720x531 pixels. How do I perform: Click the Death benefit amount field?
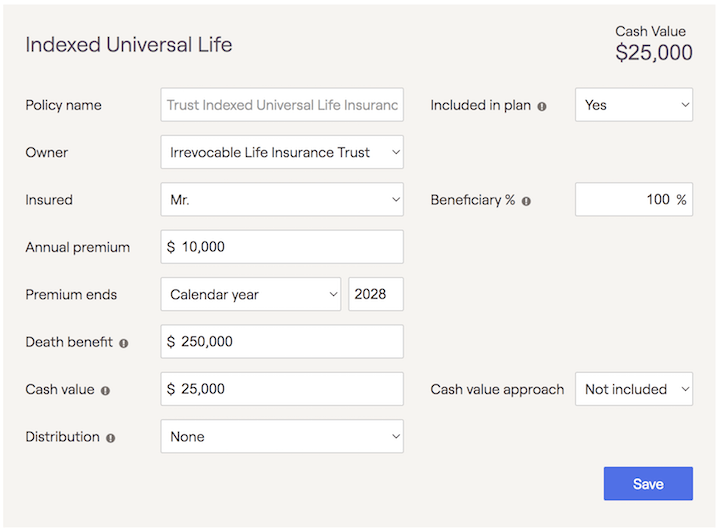coord(281,341)
